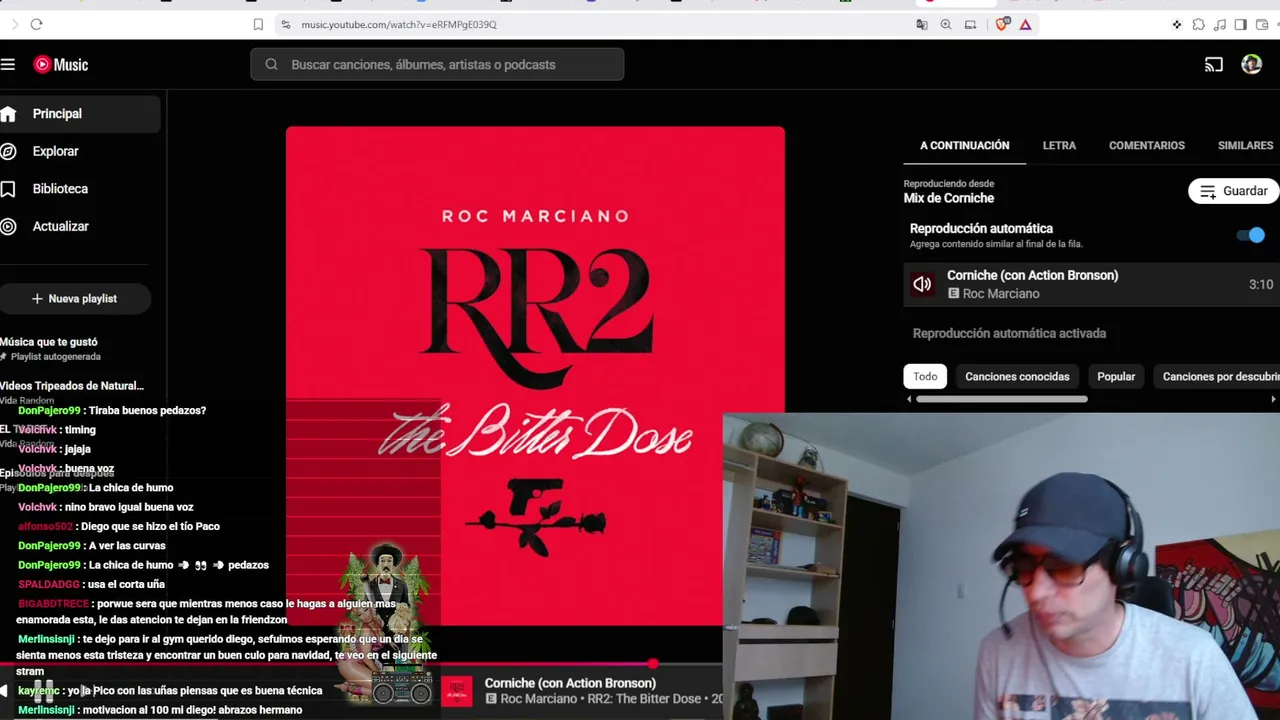The height and width of the screenshot is (720, 1280).
Task: Open the Brave Rewards triangle icon
Action: coord(1025,24)
